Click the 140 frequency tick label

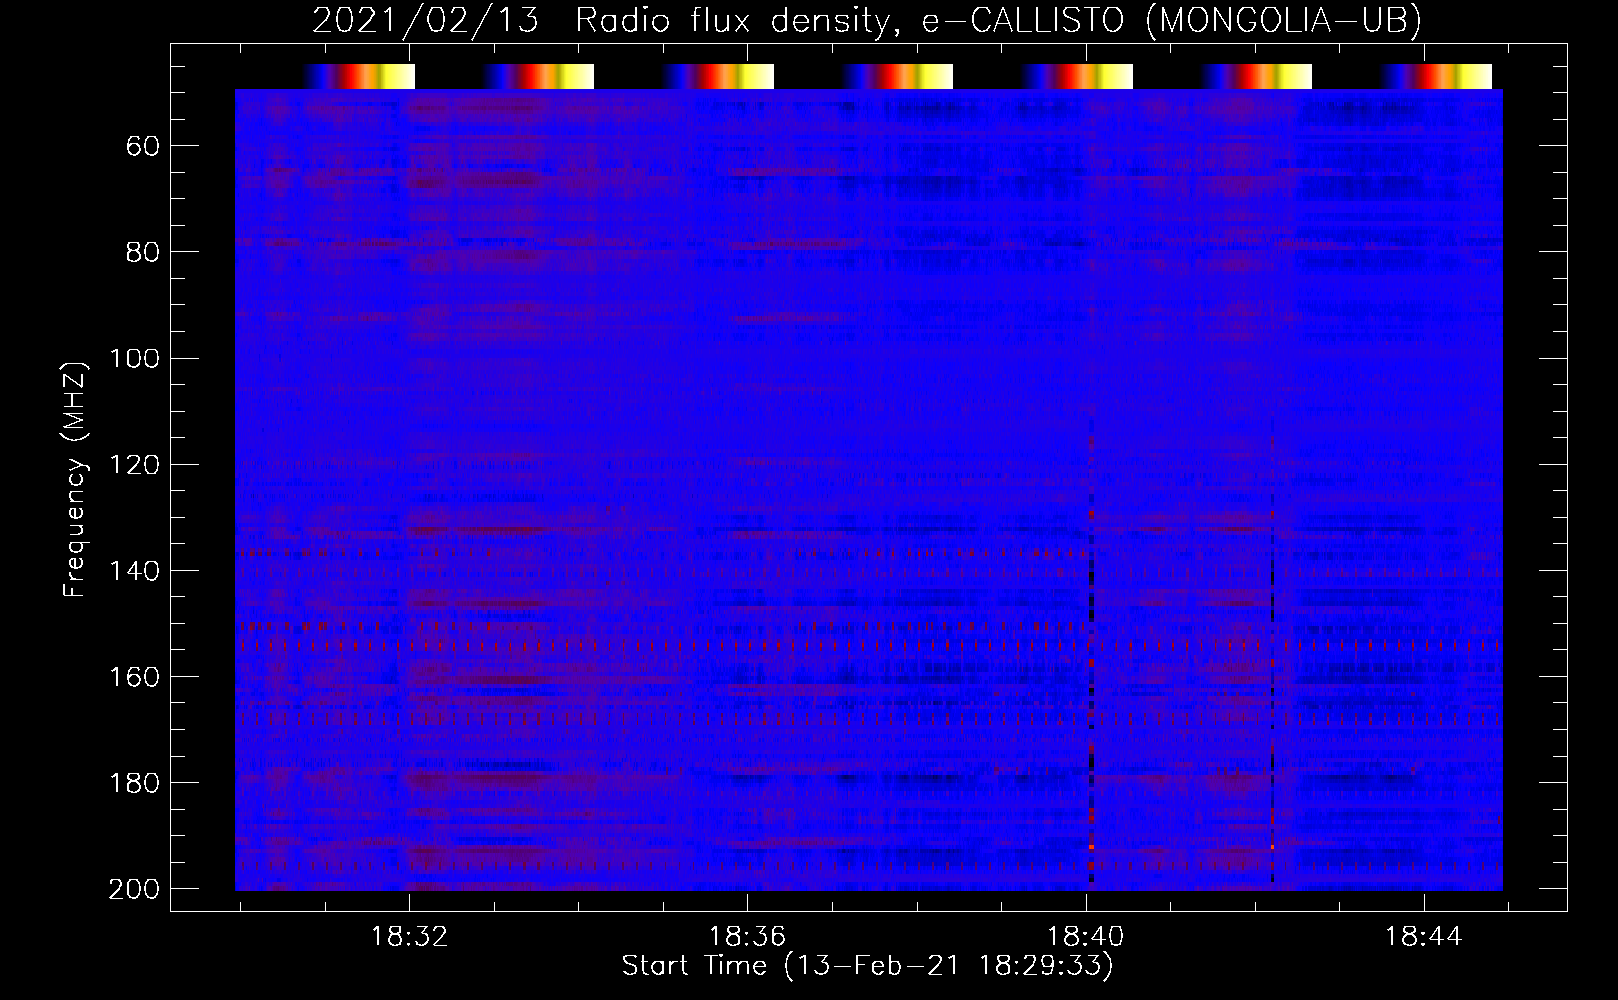[135, 571]
